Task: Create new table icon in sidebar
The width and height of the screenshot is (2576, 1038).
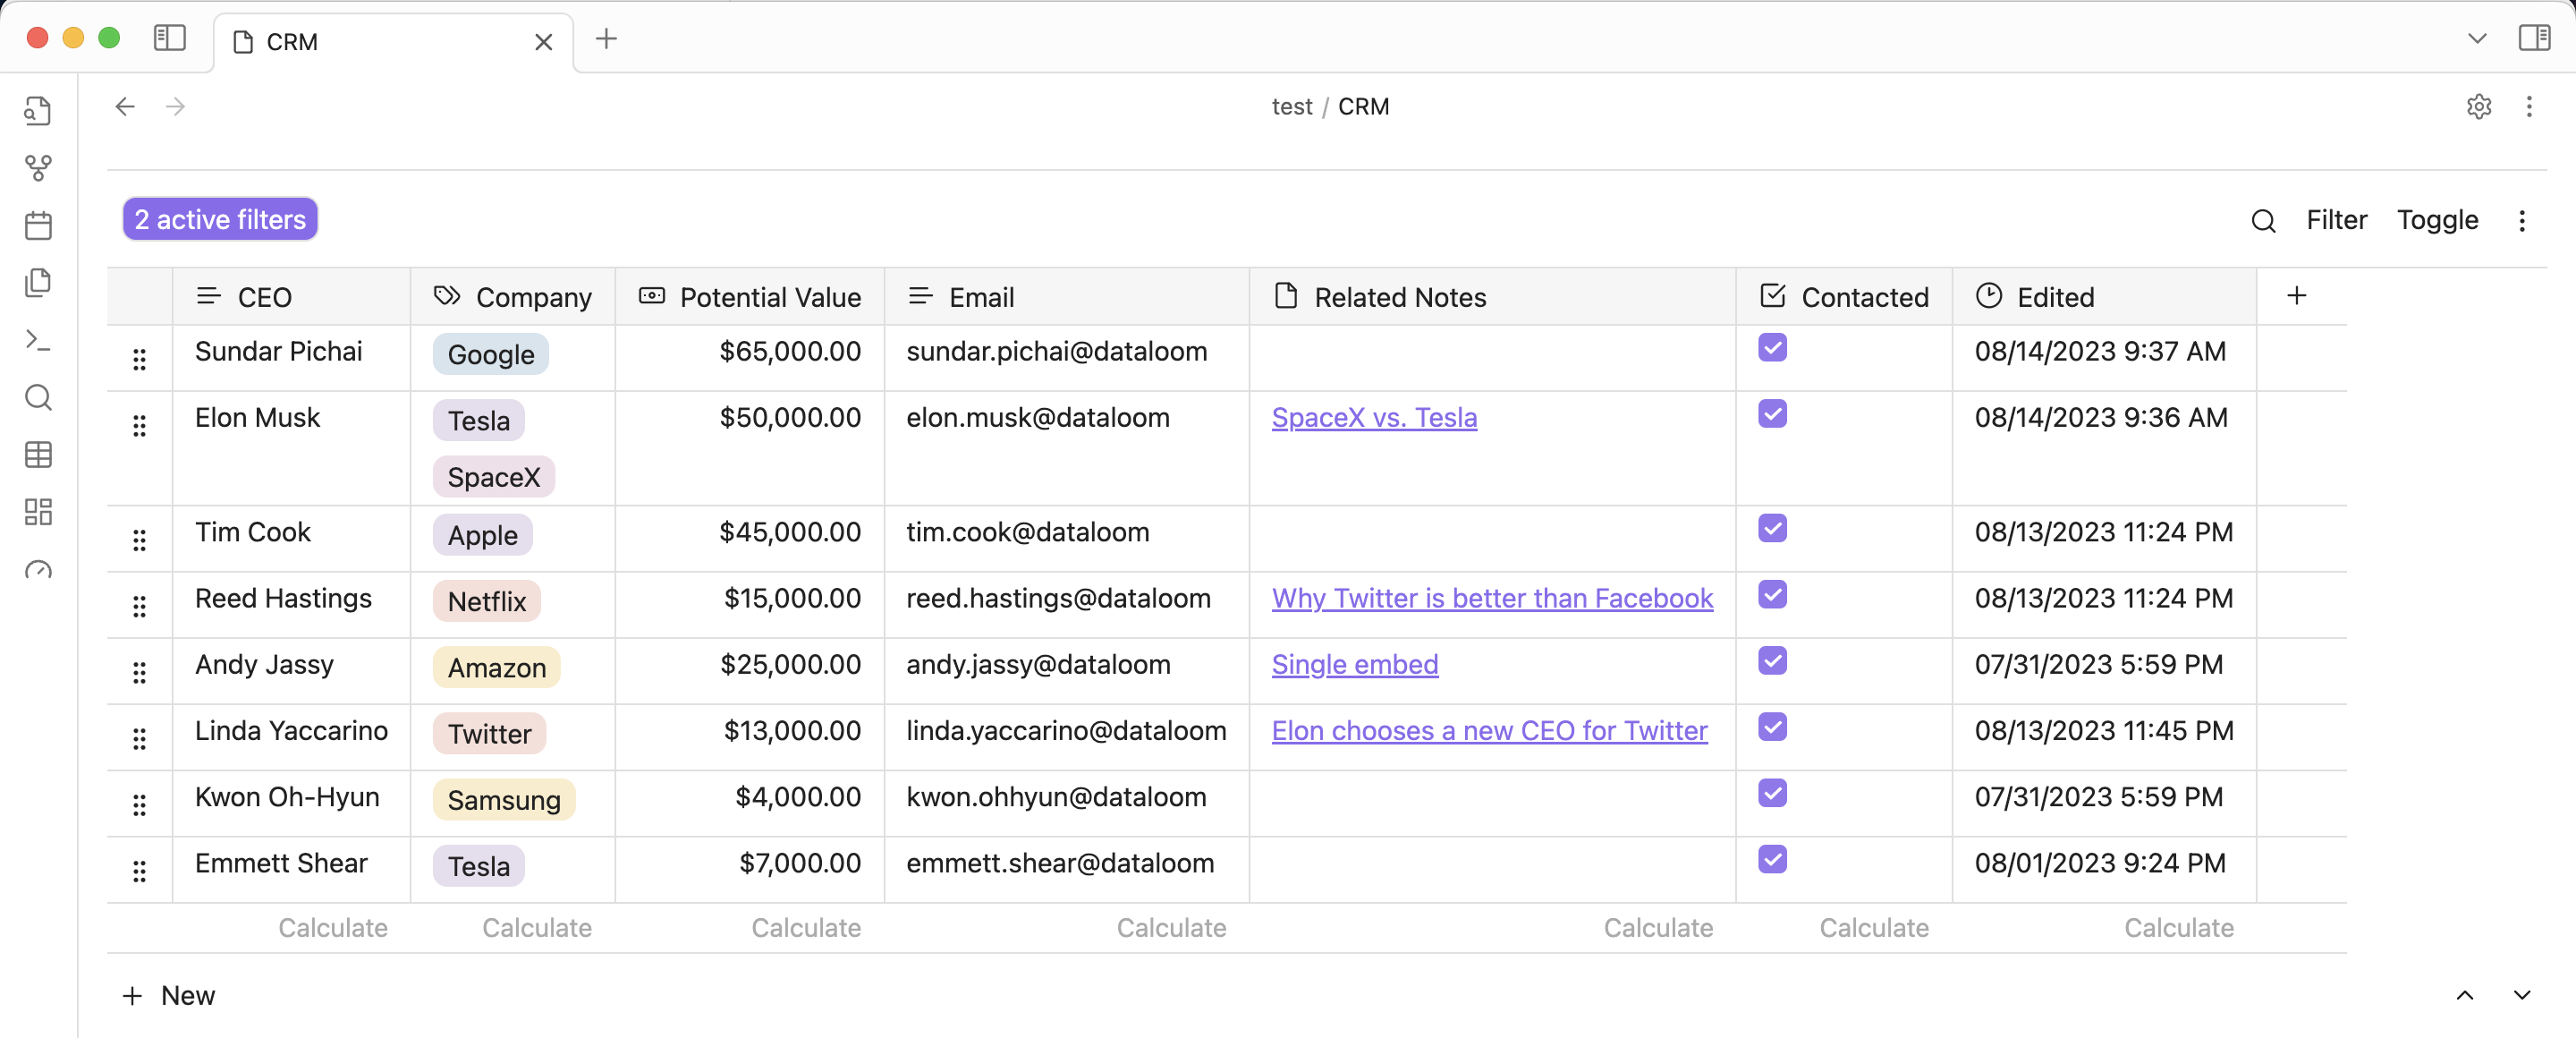Action: pos(38,455)
